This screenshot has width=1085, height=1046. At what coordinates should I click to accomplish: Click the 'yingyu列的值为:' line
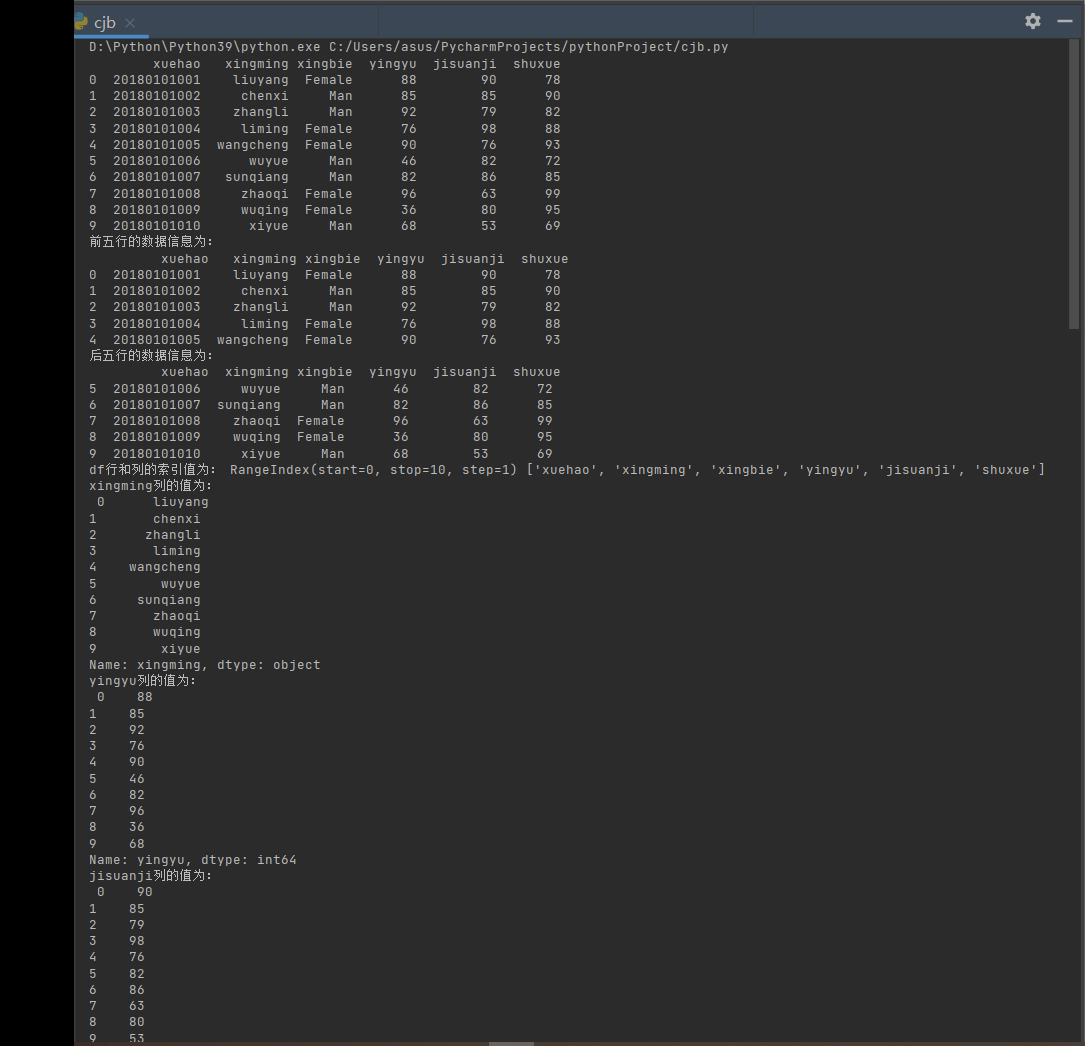pos(143,681)
